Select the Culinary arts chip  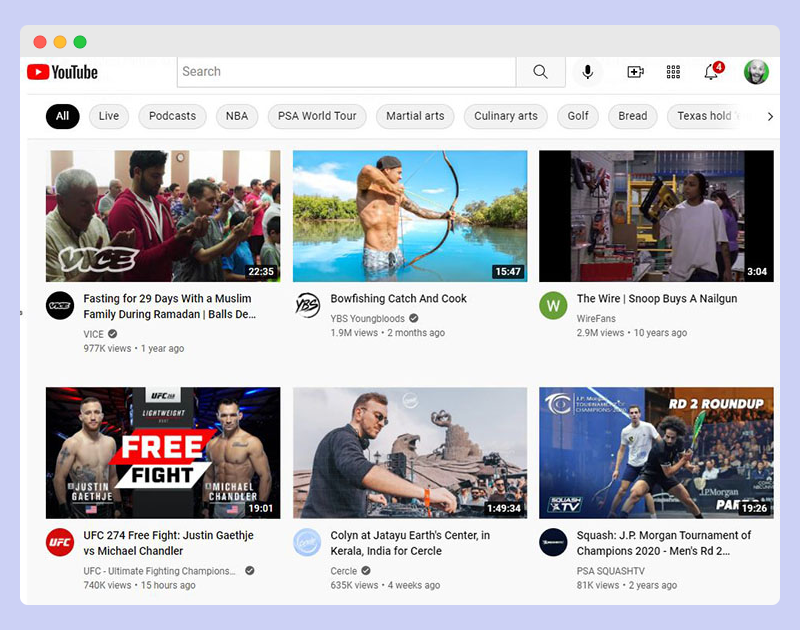point(506,116)
